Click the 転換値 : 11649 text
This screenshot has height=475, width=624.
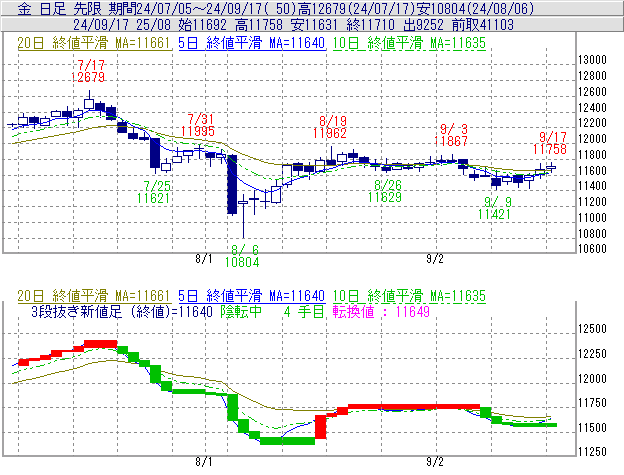click(x=381, y=311)
